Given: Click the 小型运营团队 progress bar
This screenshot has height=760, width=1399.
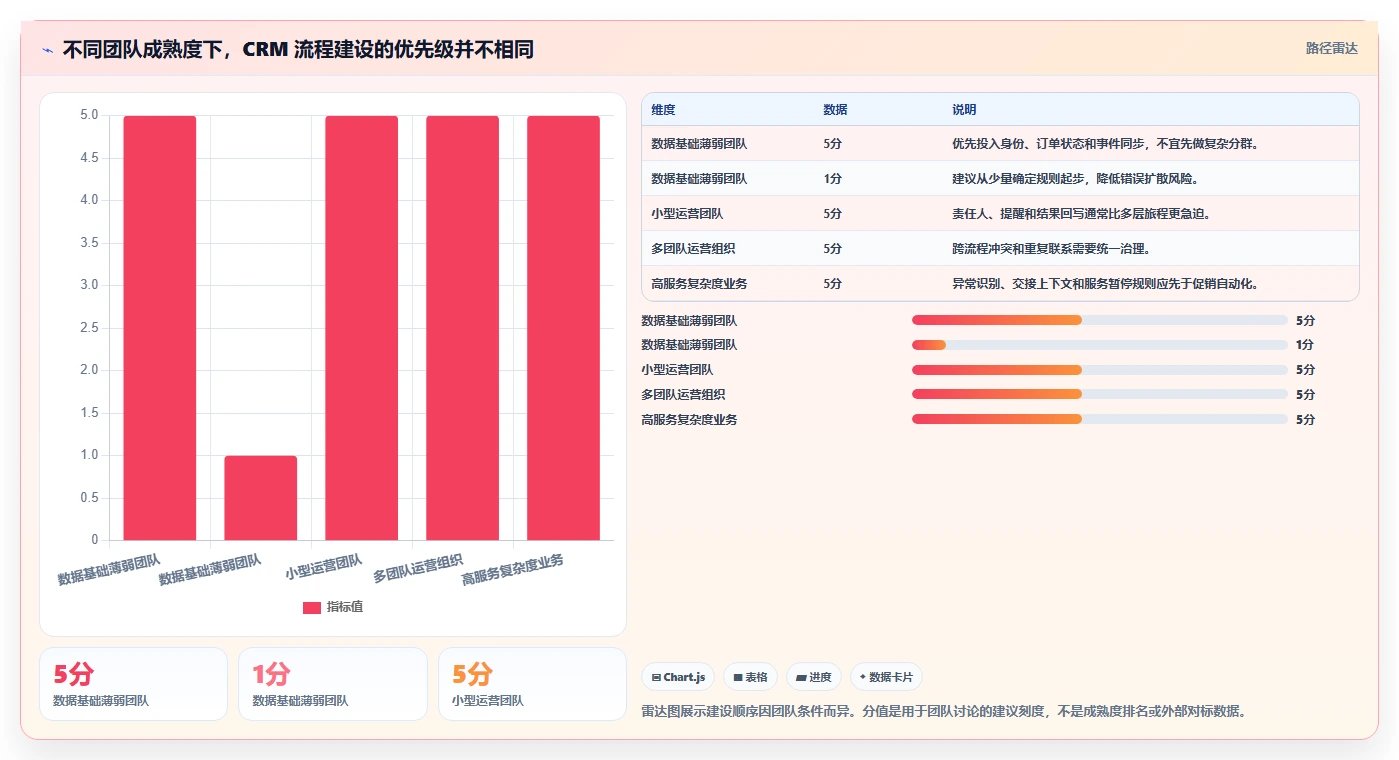Looking at the screenshot, I should click(x=1099, y=370).
